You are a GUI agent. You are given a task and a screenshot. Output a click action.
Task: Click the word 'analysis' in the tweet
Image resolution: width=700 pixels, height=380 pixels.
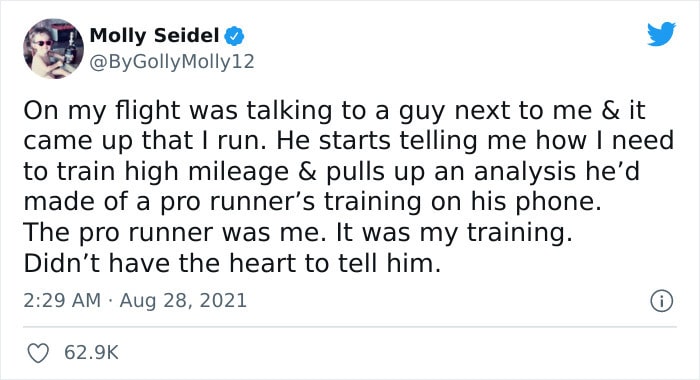525,172
